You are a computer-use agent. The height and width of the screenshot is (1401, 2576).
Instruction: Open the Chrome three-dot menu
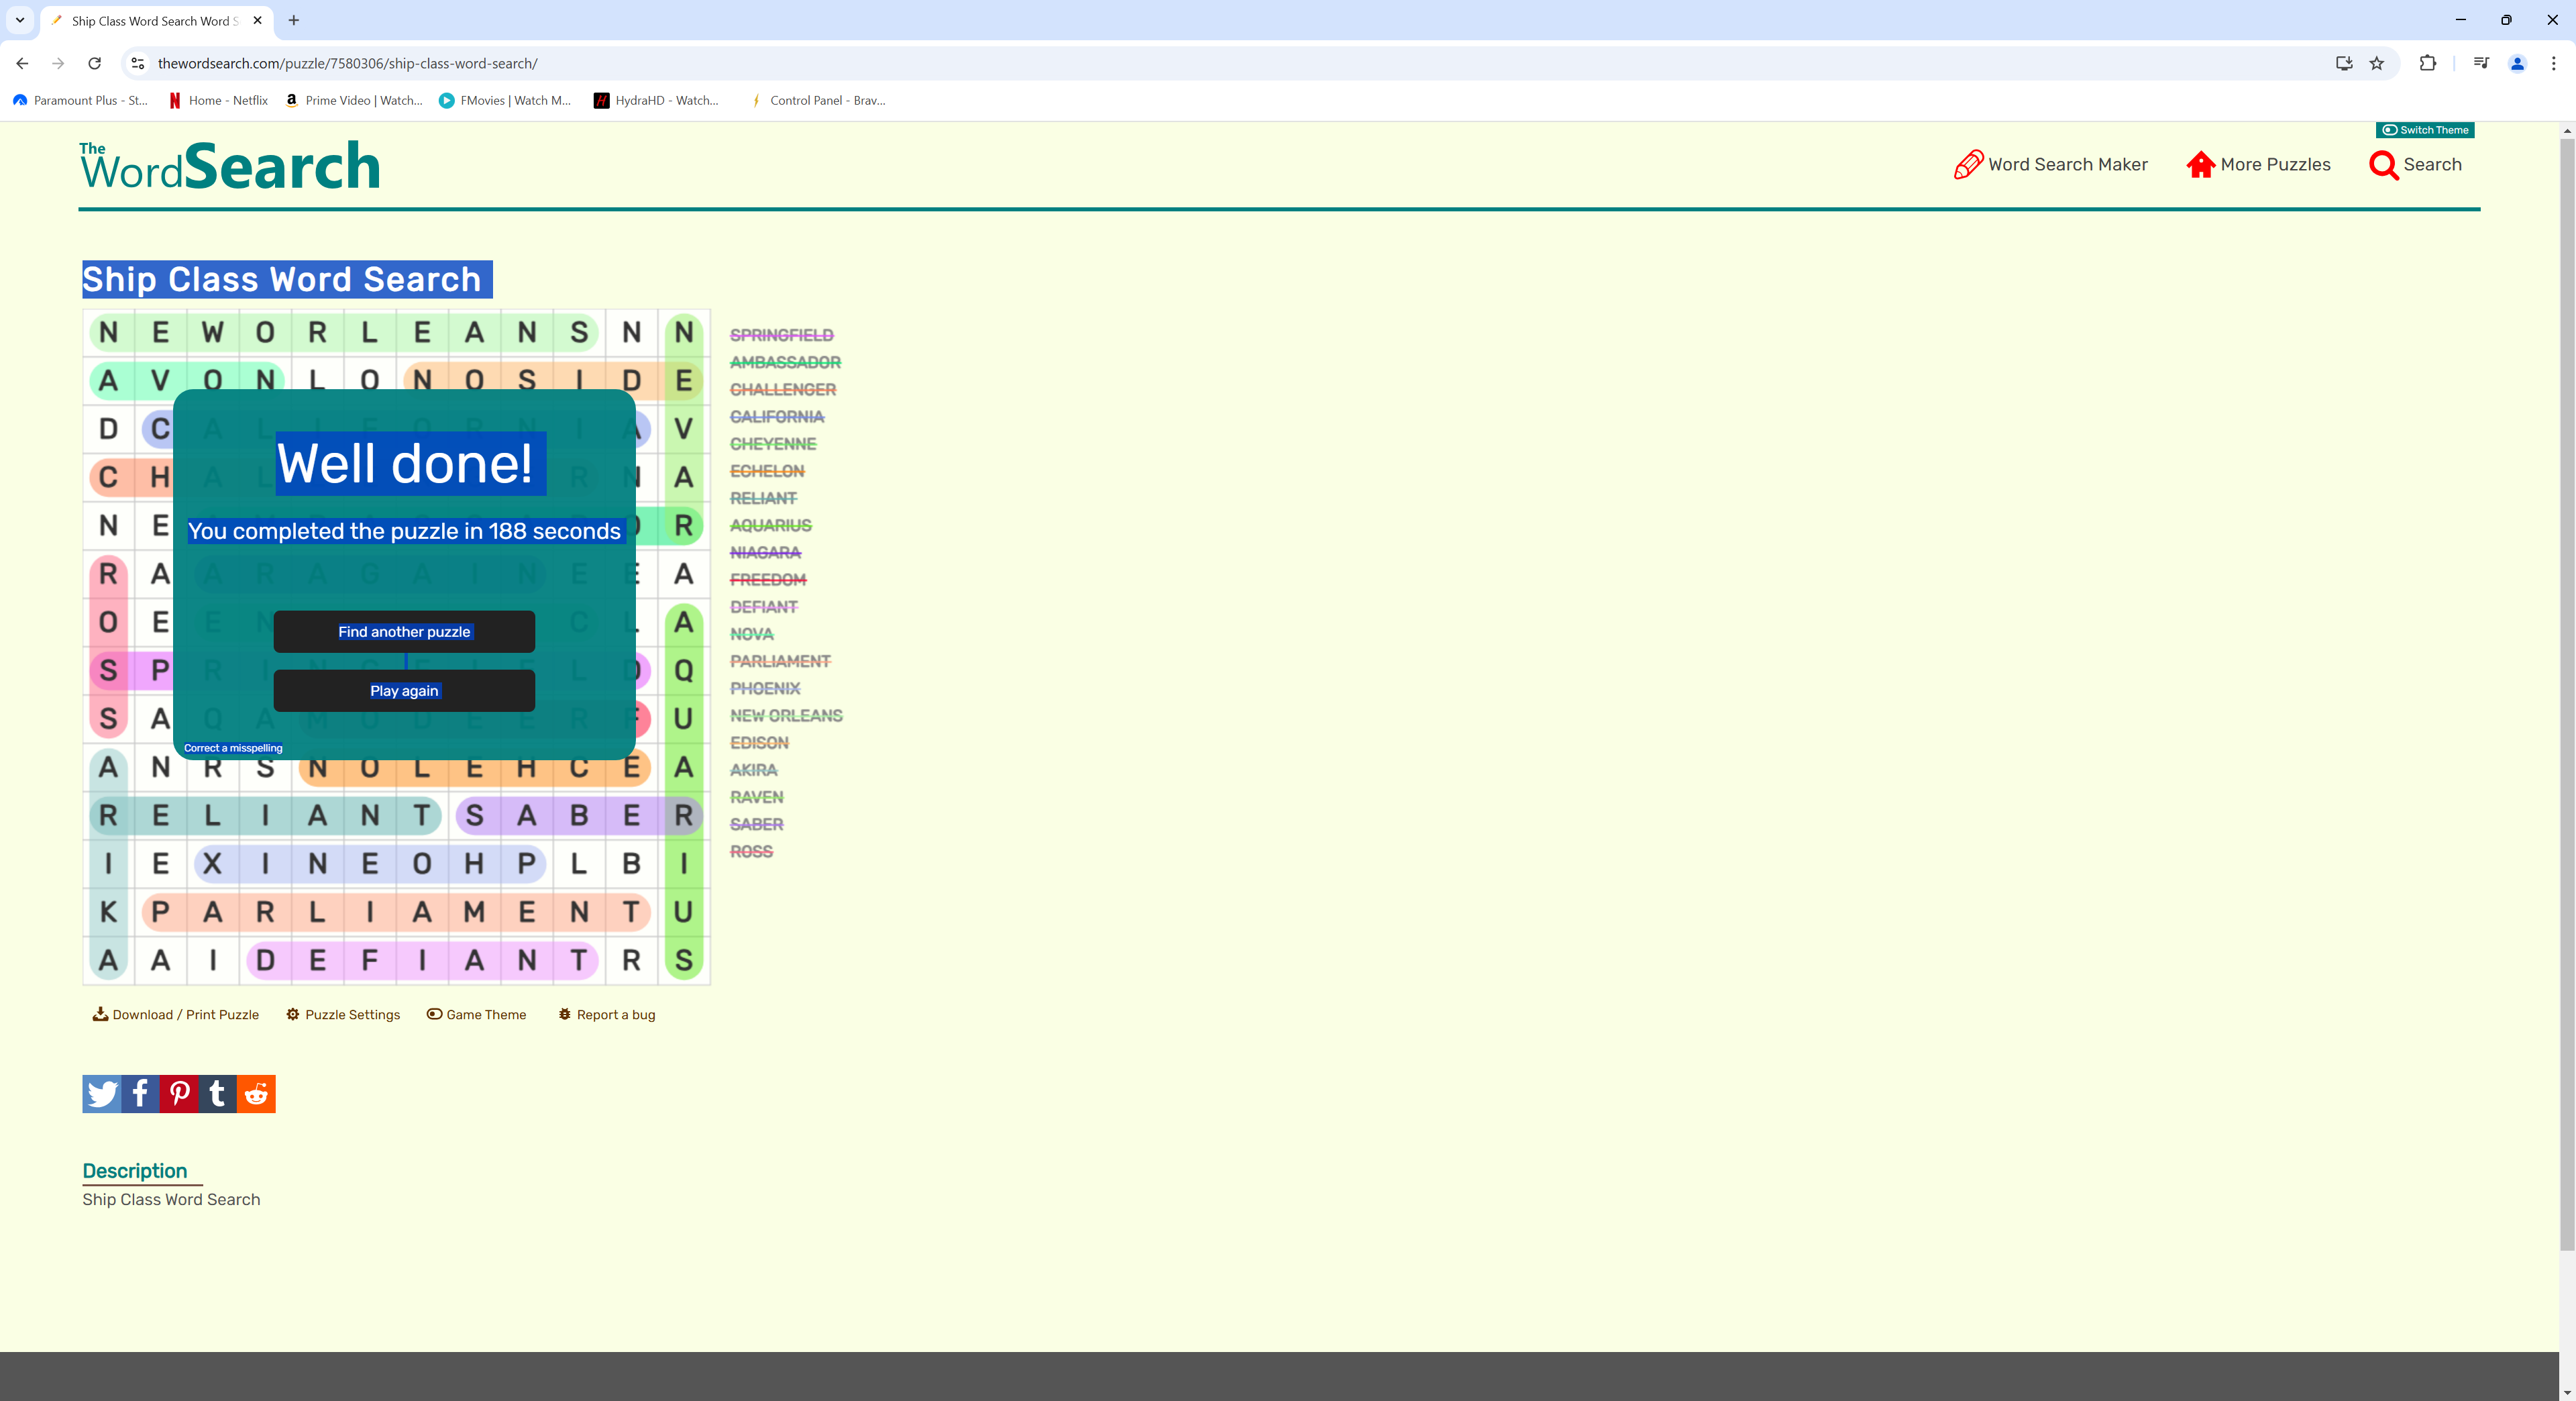(2553, 63)
